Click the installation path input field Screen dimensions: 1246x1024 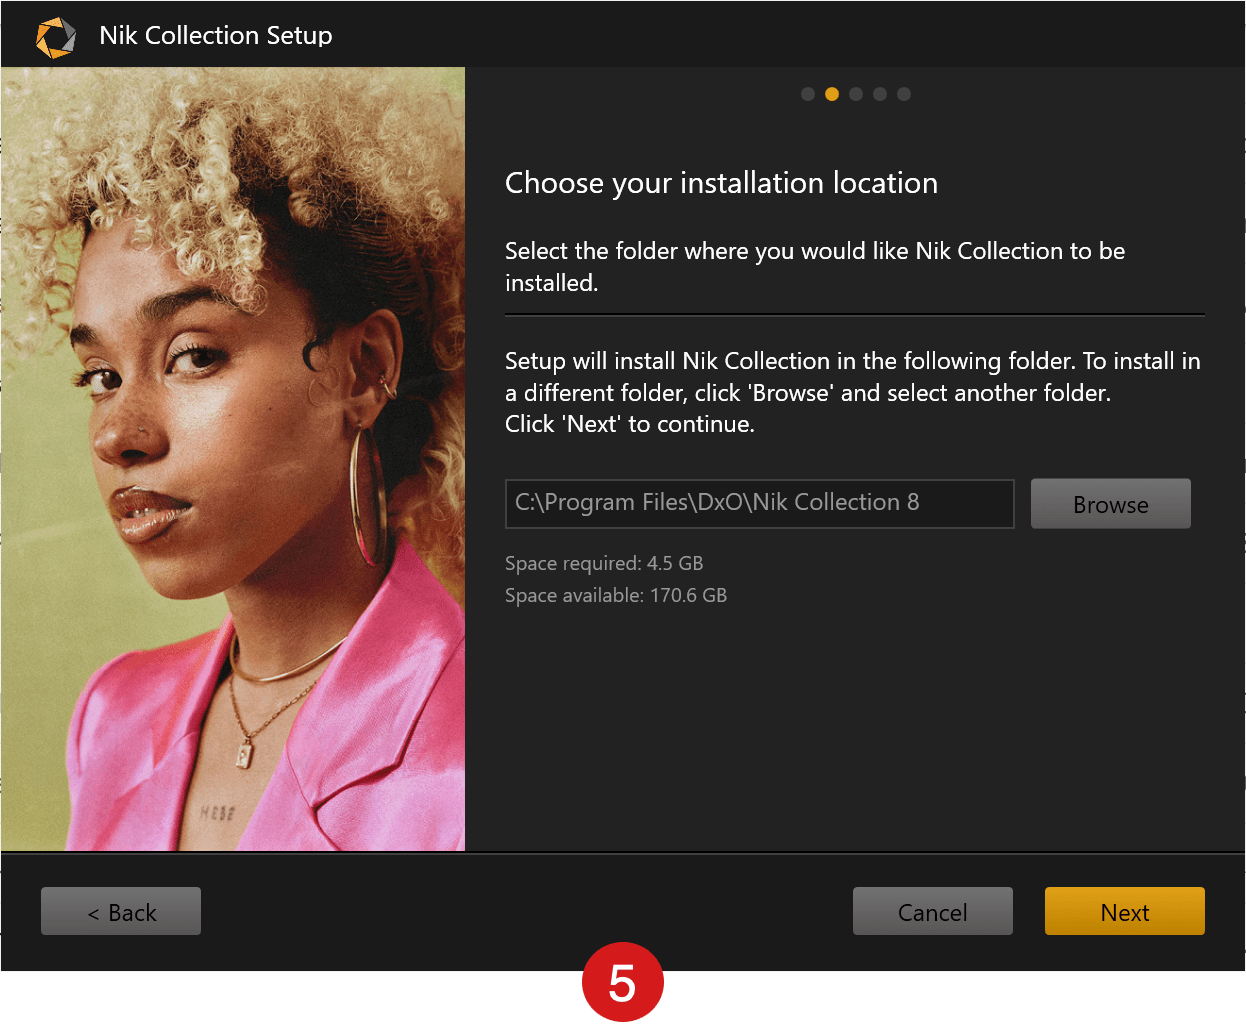(759, 503)
